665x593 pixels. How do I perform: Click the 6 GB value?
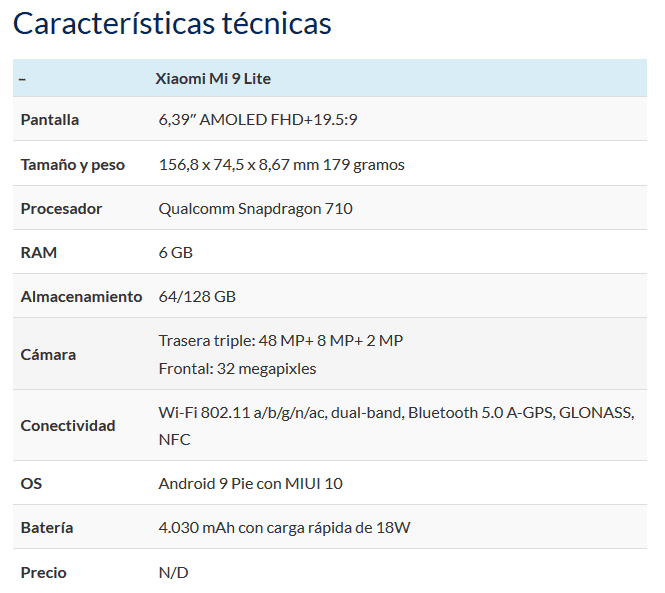tap(176, 253)
